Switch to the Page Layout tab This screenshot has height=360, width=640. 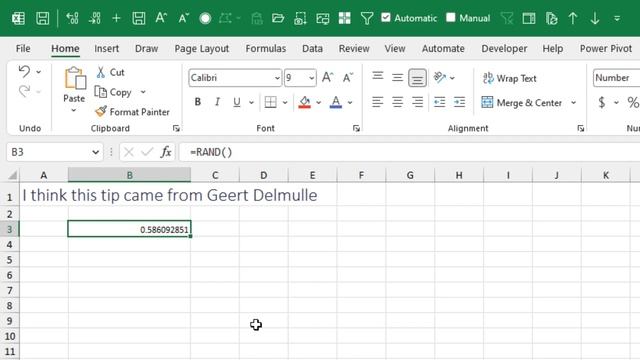202,49
